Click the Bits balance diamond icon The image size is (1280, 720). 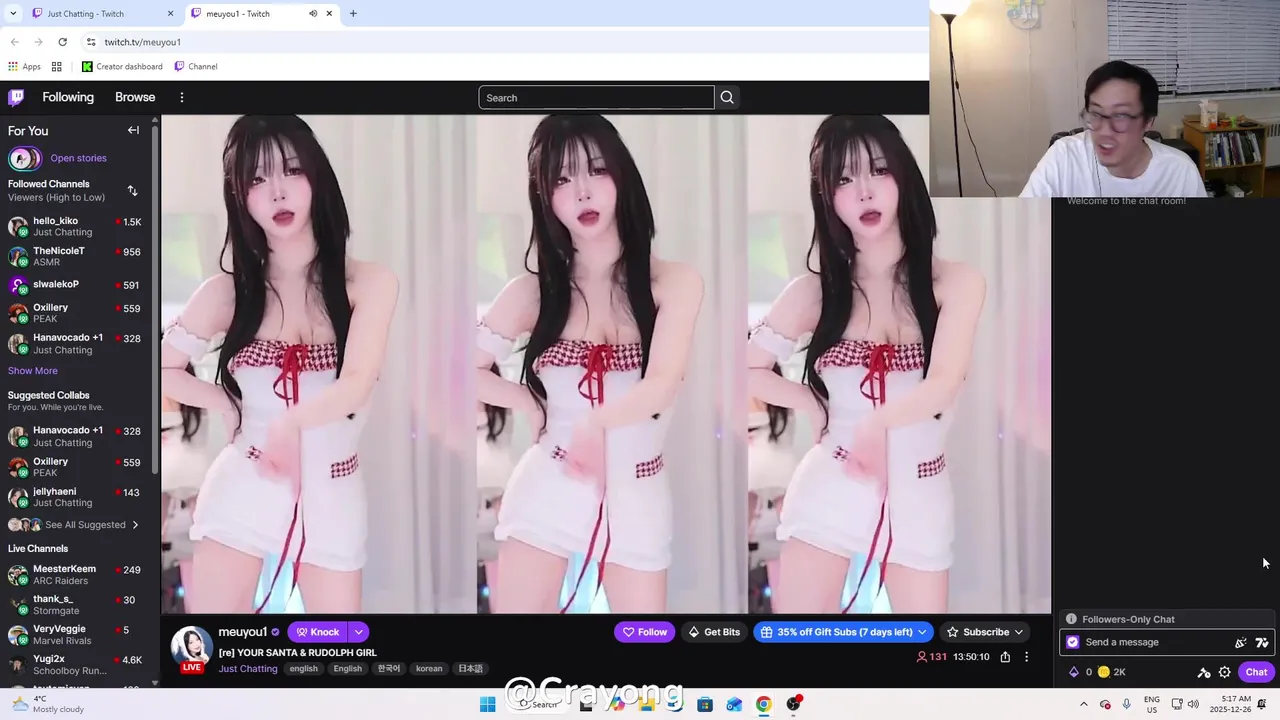click(x=1074, y=672)
